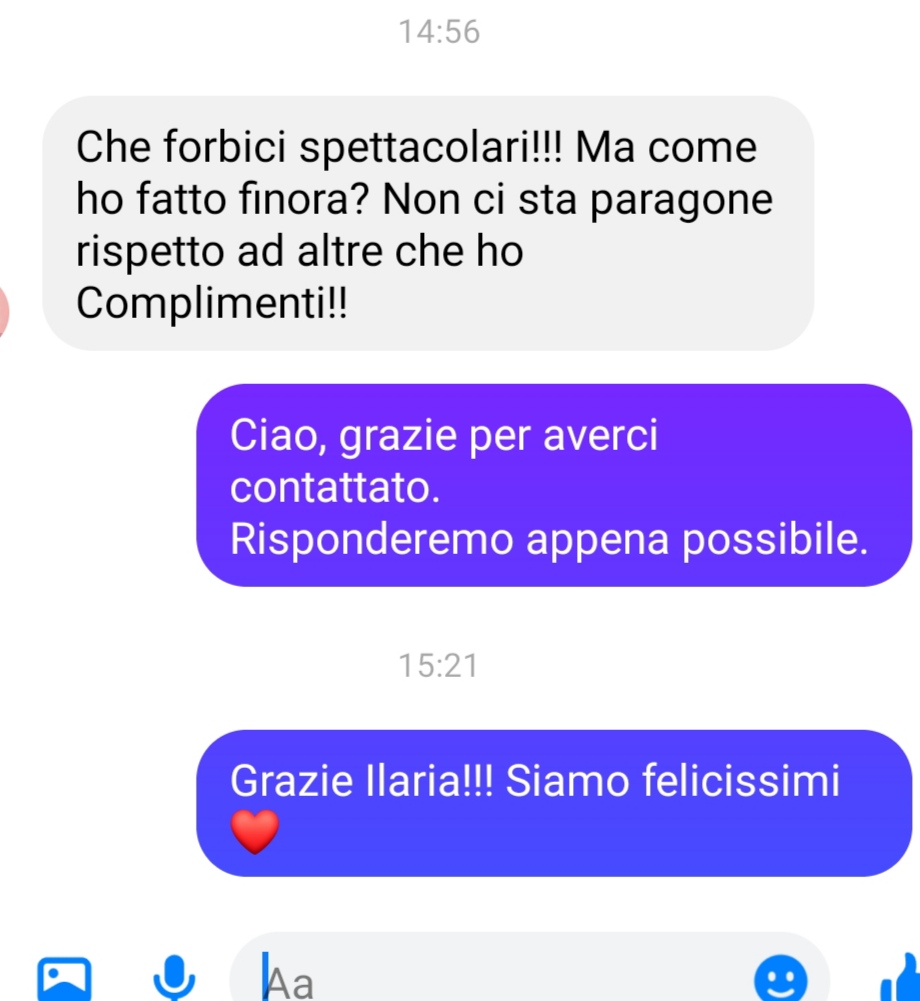Click the word "Complimenti!!" in the gray message

coord(212,303)
